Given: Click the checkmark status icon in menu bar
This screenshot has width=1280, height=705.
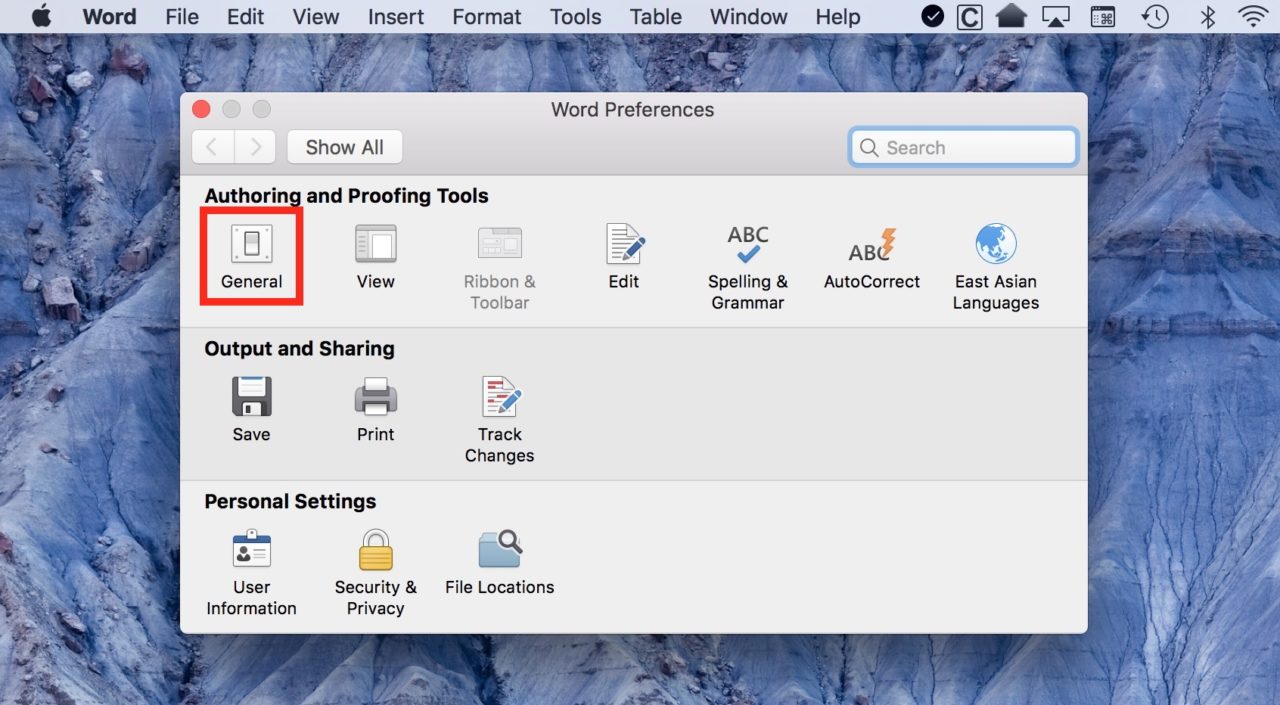Looking at the screenshot, I should [933, 16].
